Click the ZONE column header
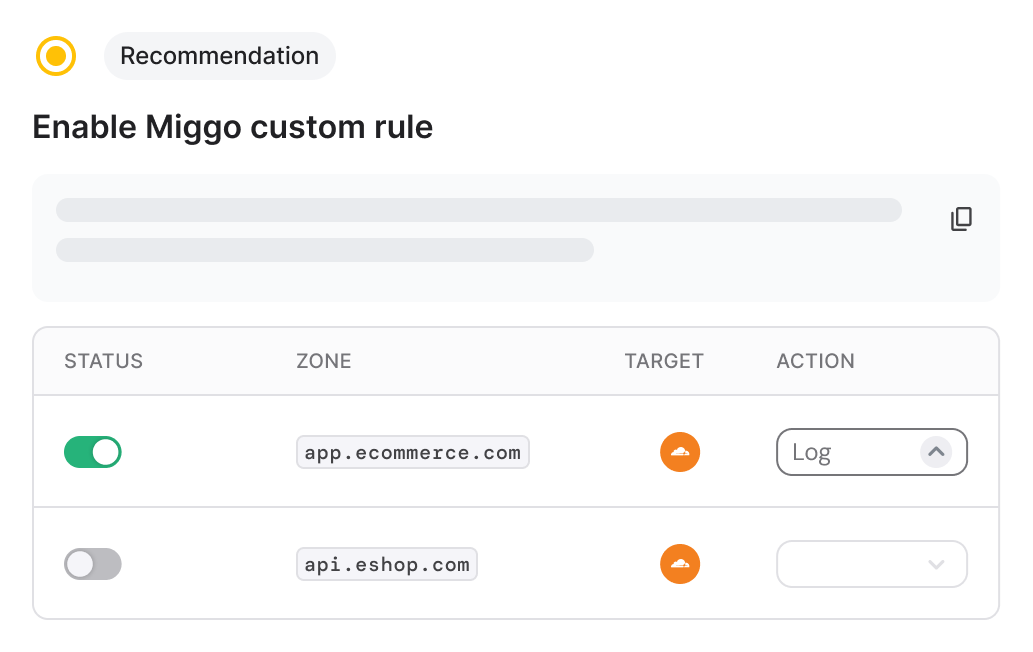Screen dimensions: 1033x652 coord(324,361)
